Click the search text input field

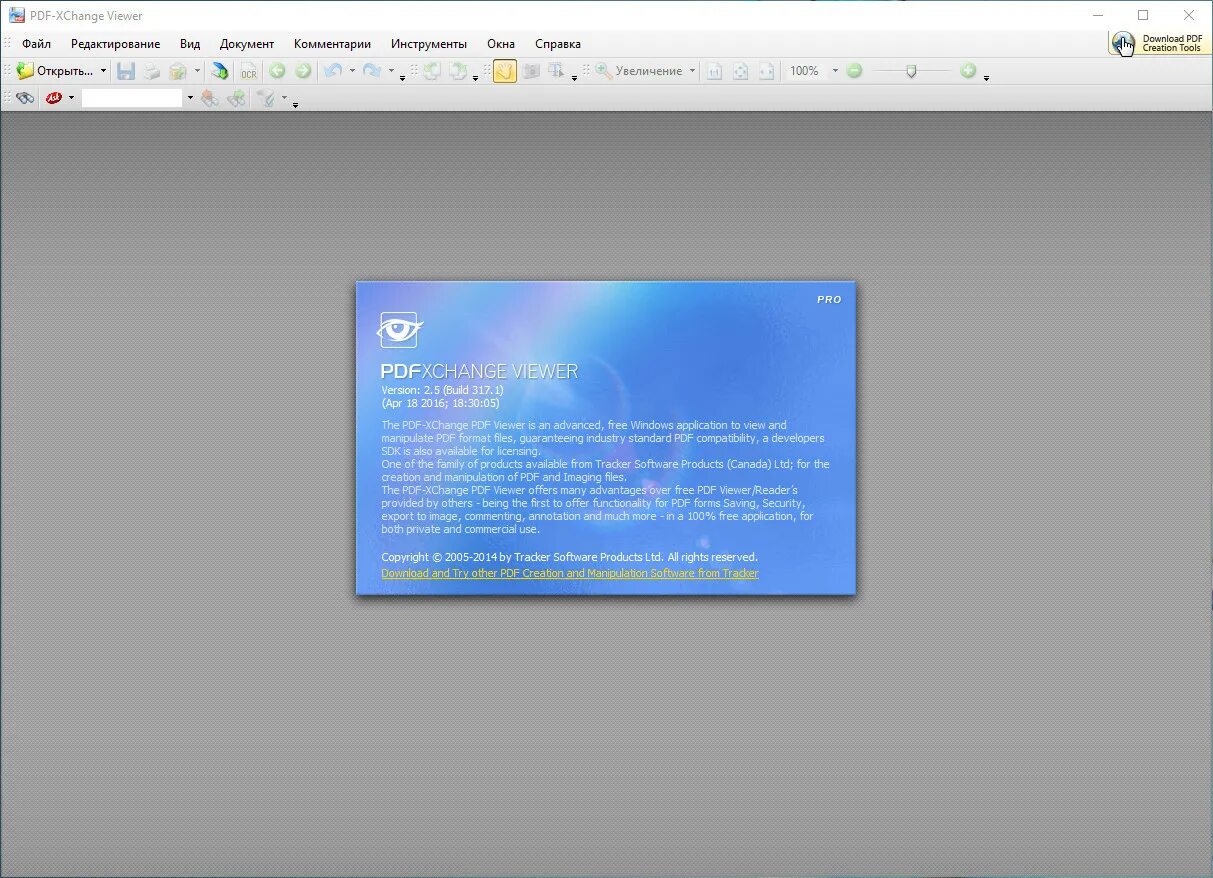click(133, 98)
